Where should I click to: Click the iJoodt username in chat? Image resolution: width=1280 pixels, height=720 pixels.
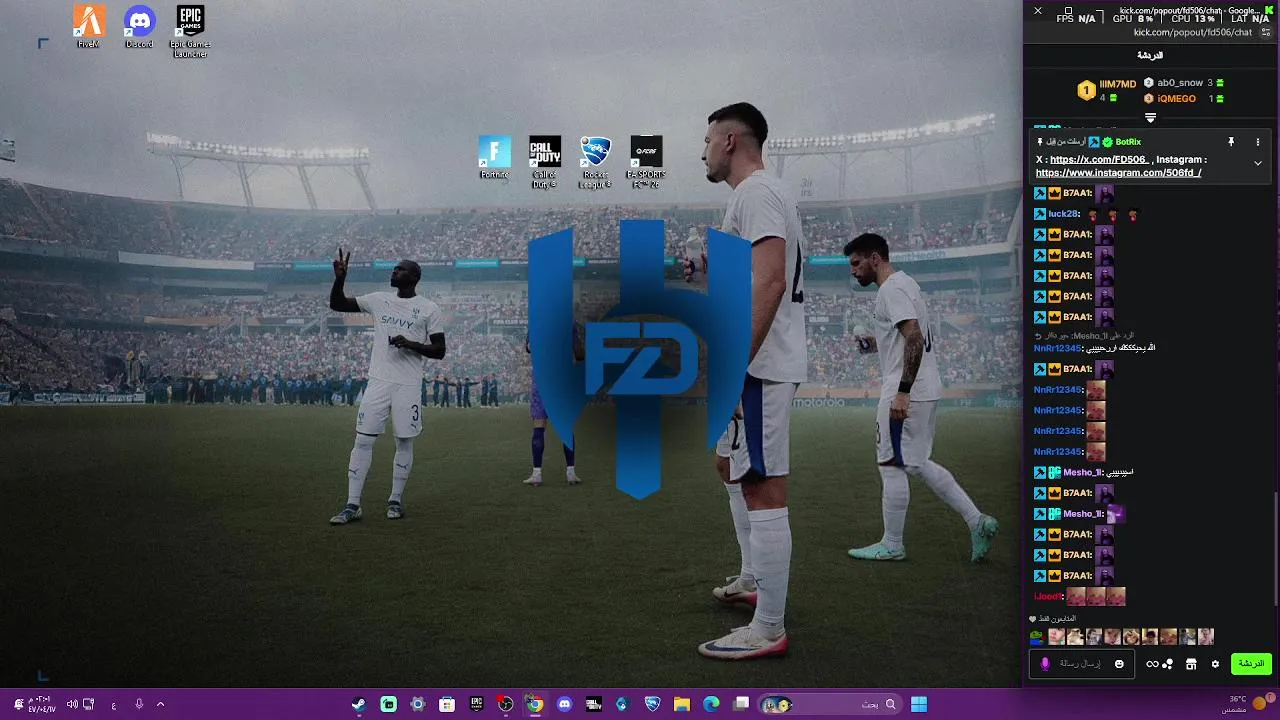point(1047,597)
